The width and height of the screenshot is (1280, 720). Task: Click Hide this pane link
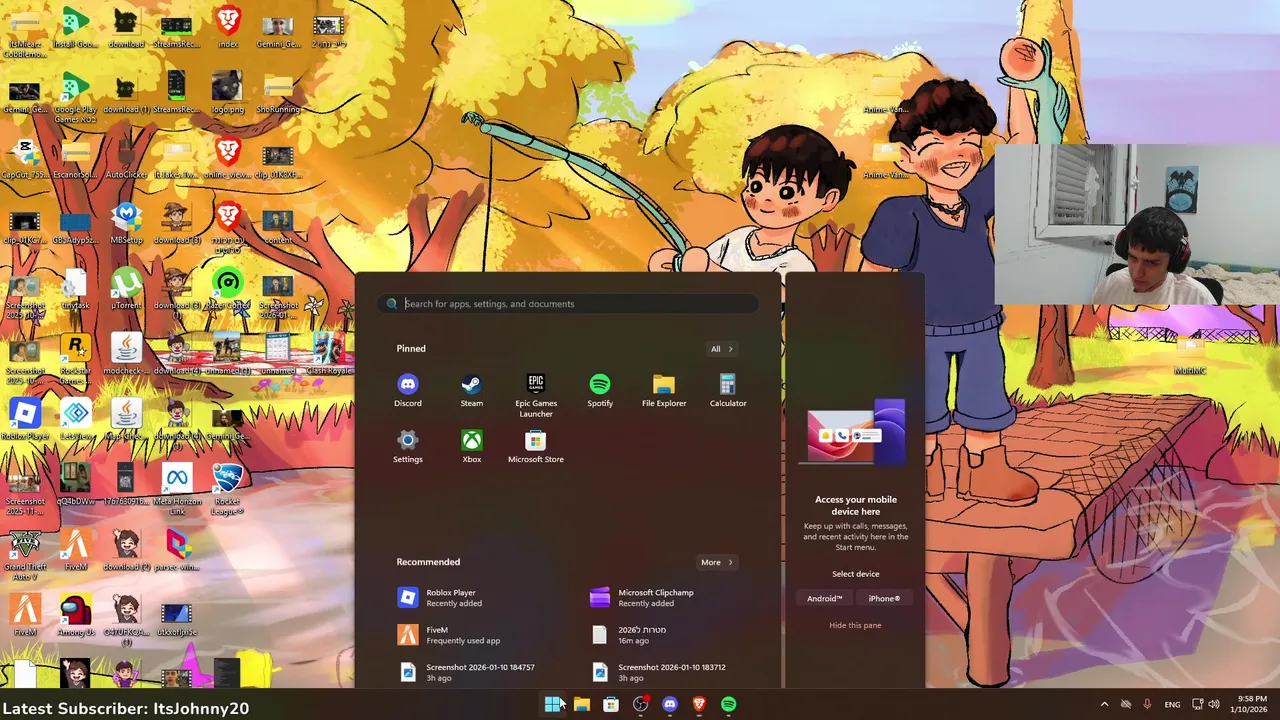click(x=855, y=625)
